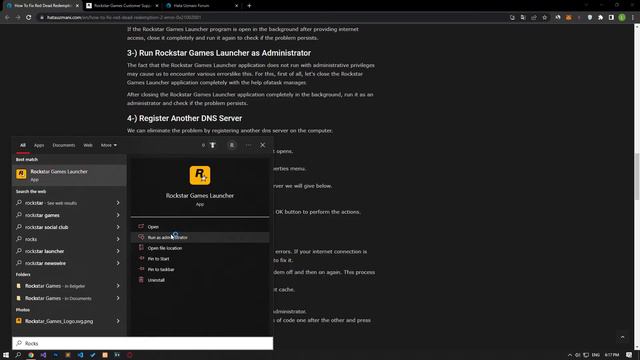
Task: Switch to Rockstar Games Customer Support tab
Action: click(x=122, y=6)
